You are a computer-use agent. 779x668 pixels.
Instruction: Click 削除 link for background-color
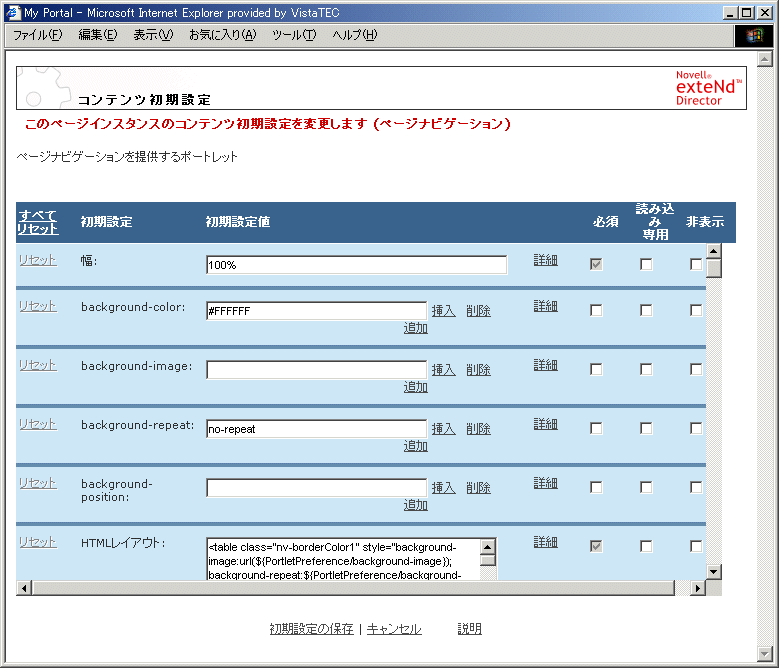point(478,311)
